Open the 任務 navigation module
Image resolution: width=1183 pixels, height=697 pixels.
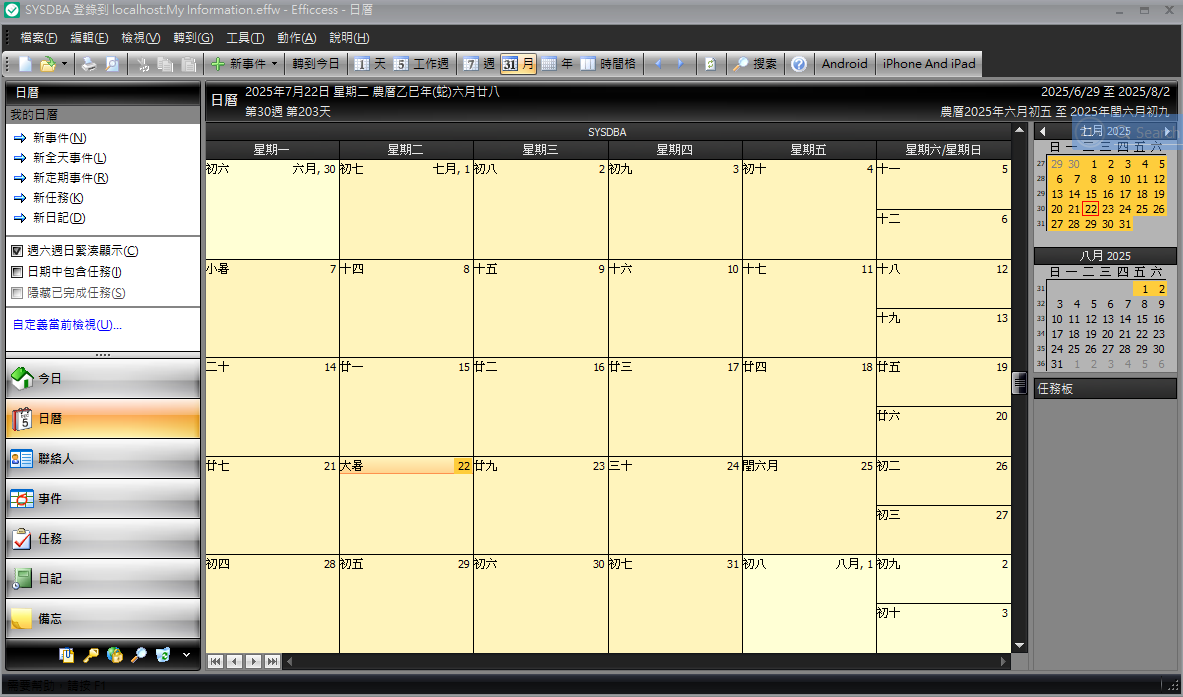pos(103,539)
